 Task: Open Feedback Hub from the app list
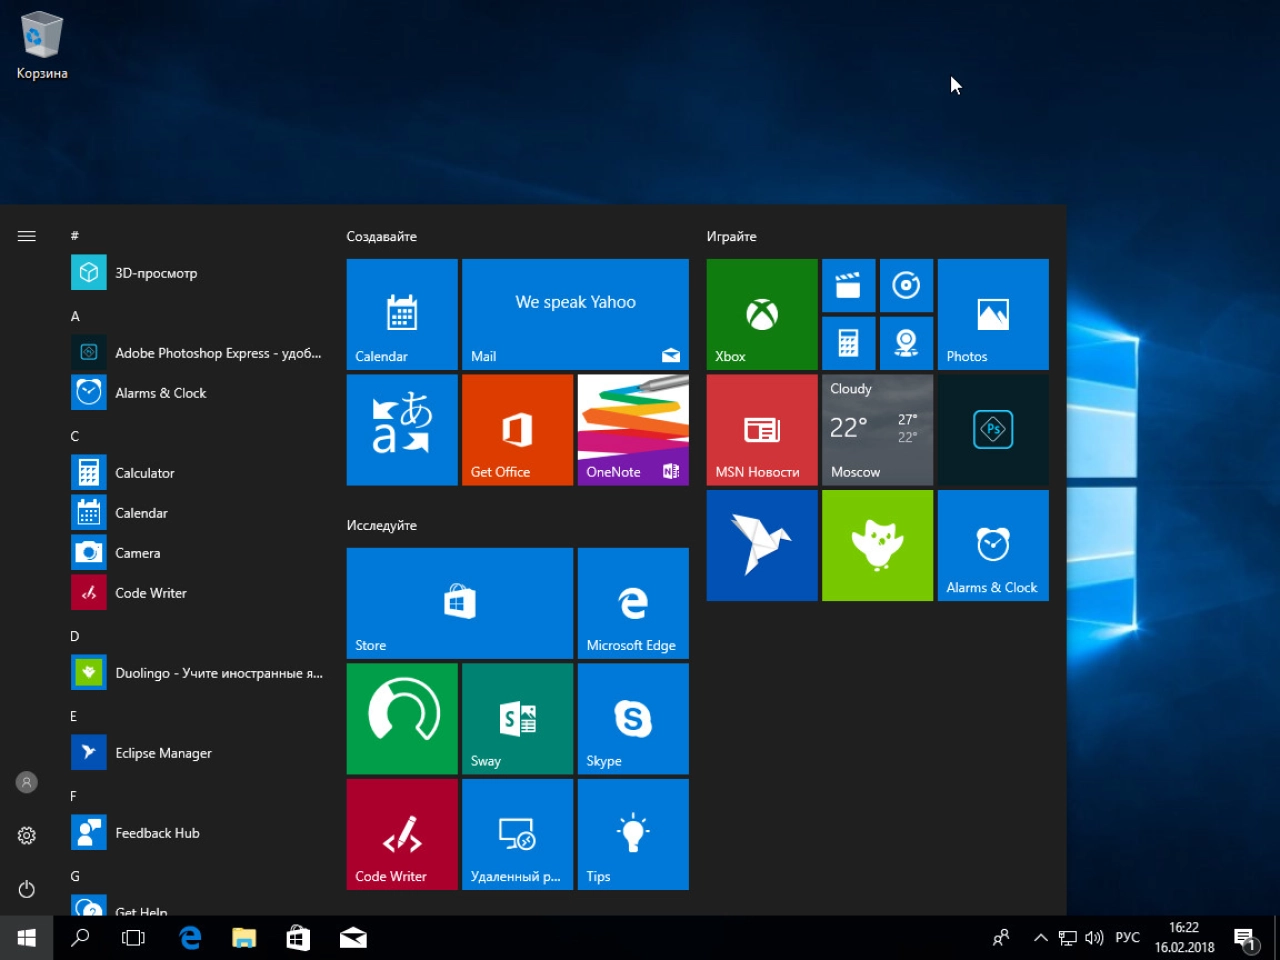coord(198,833)
